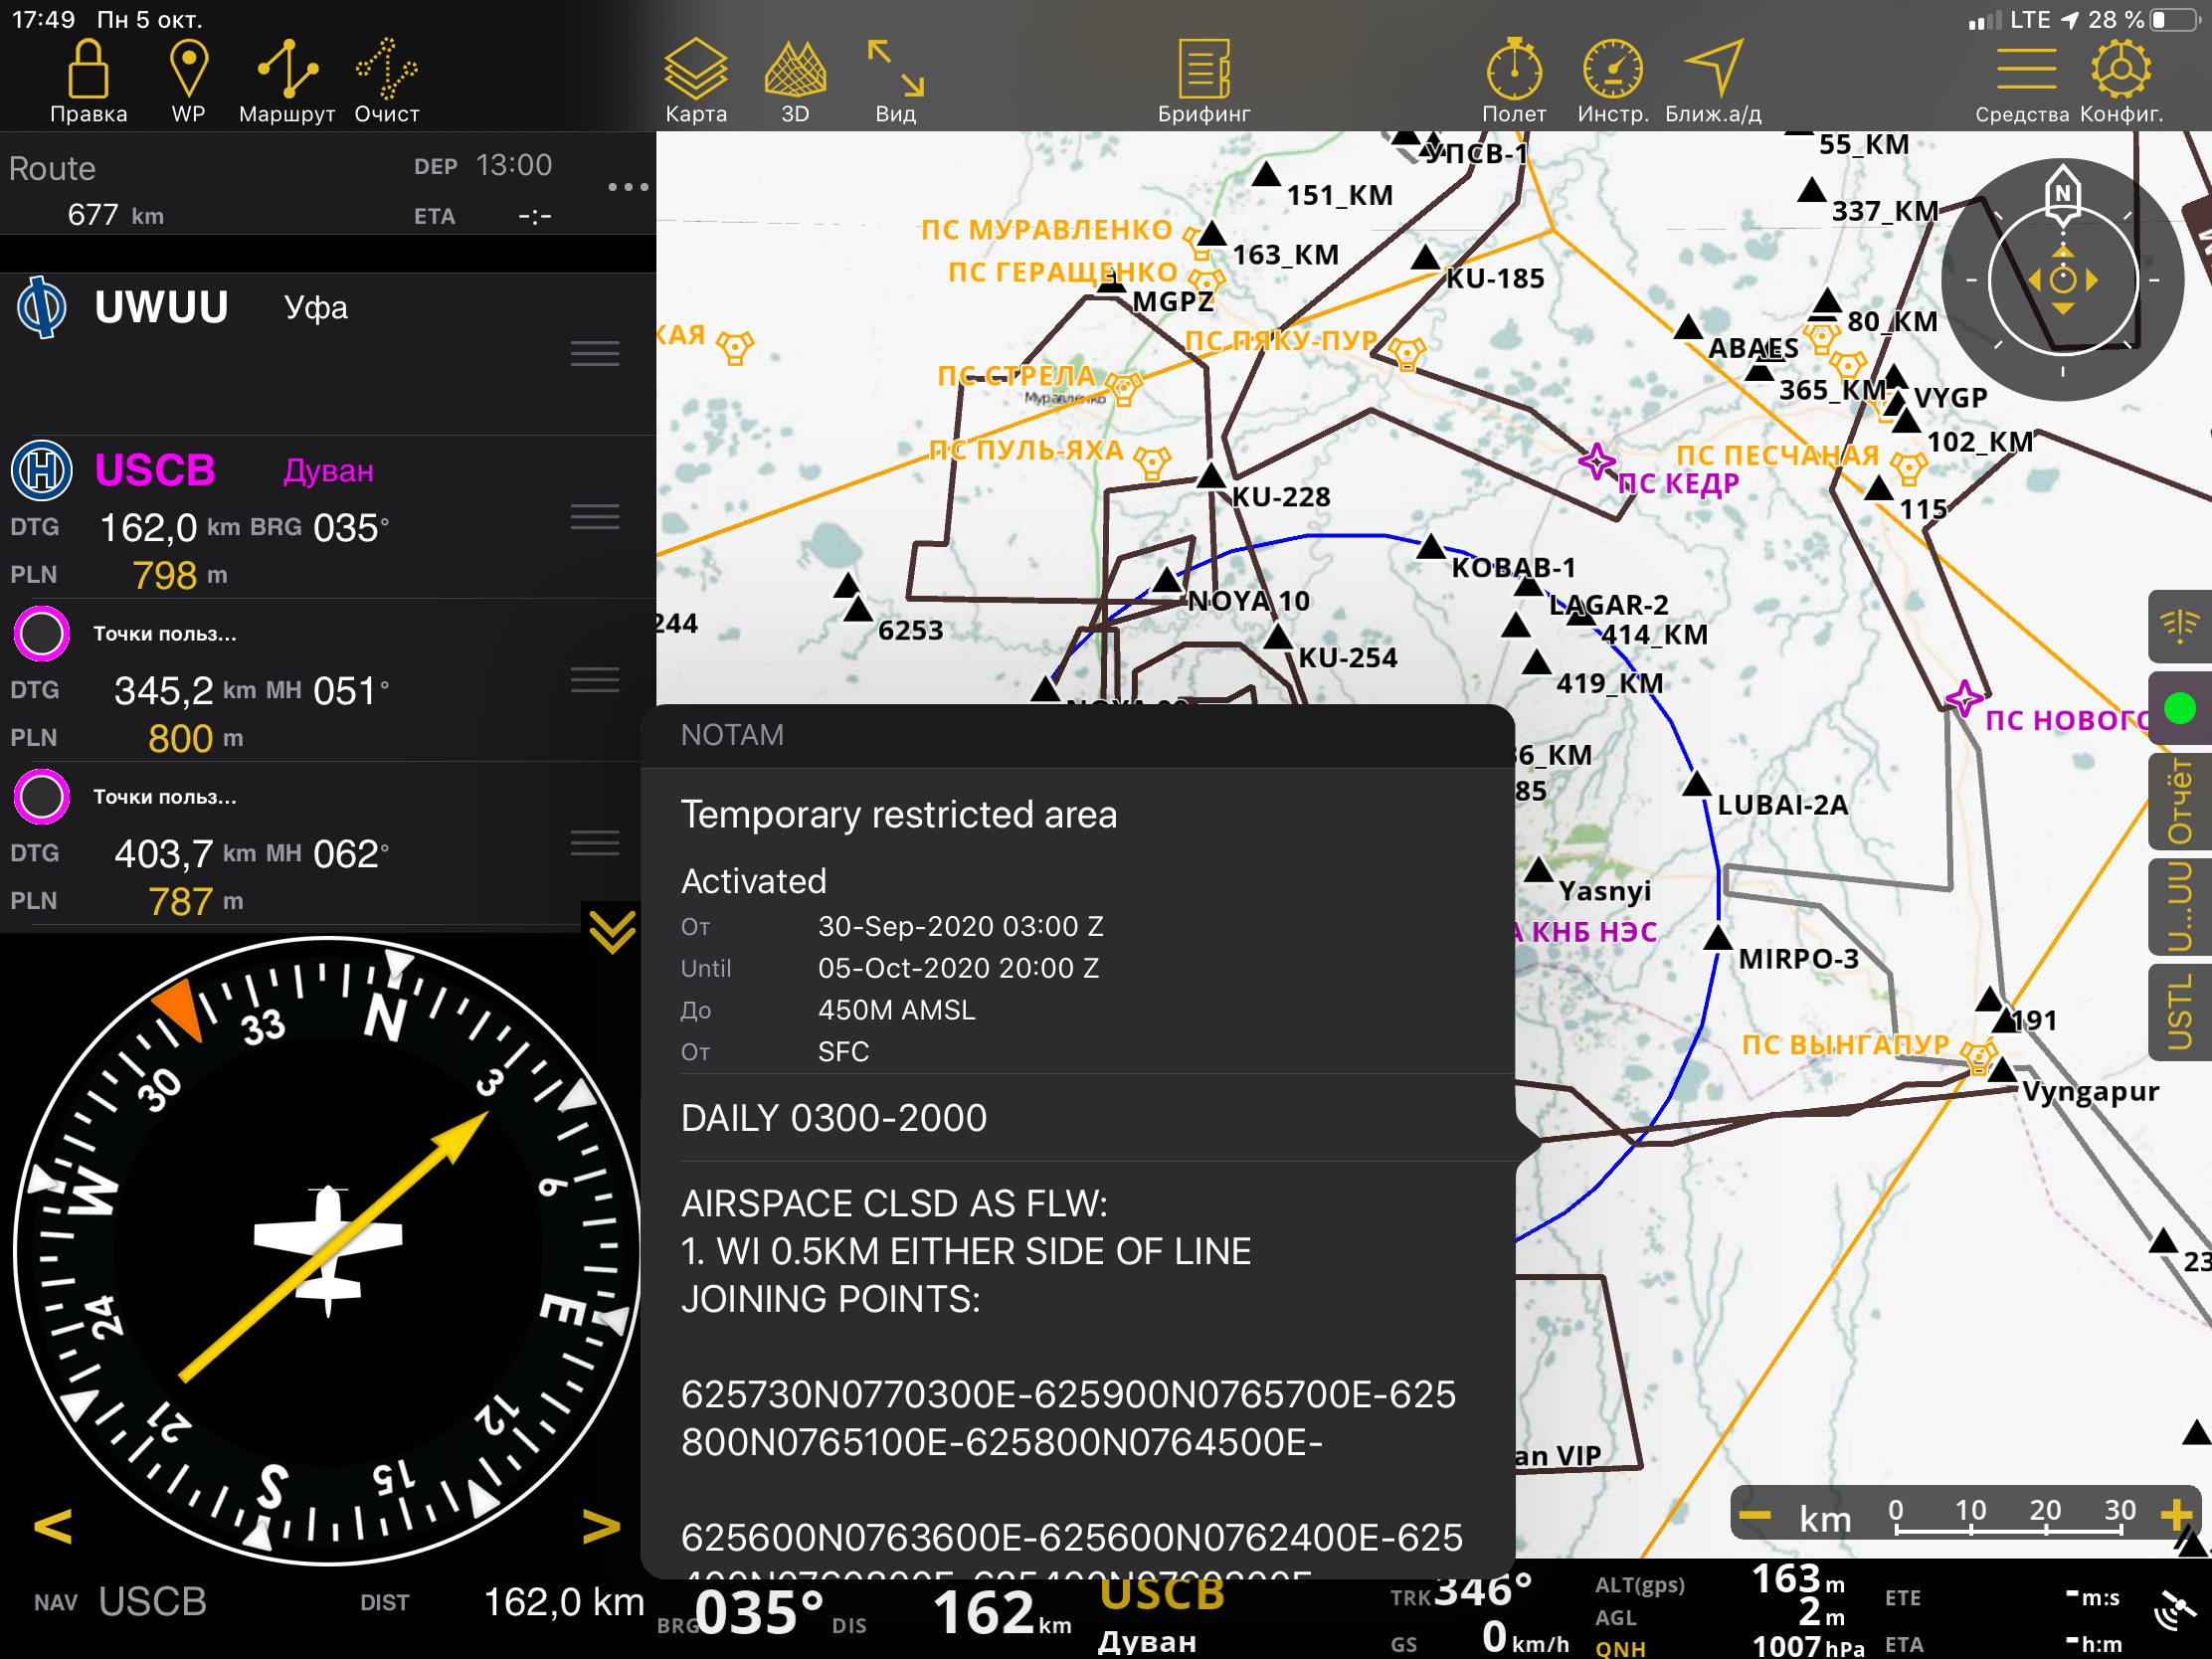Open the Карта map layers menu
Screen dimensions: 2212x1659
click(x=695, y=70)
